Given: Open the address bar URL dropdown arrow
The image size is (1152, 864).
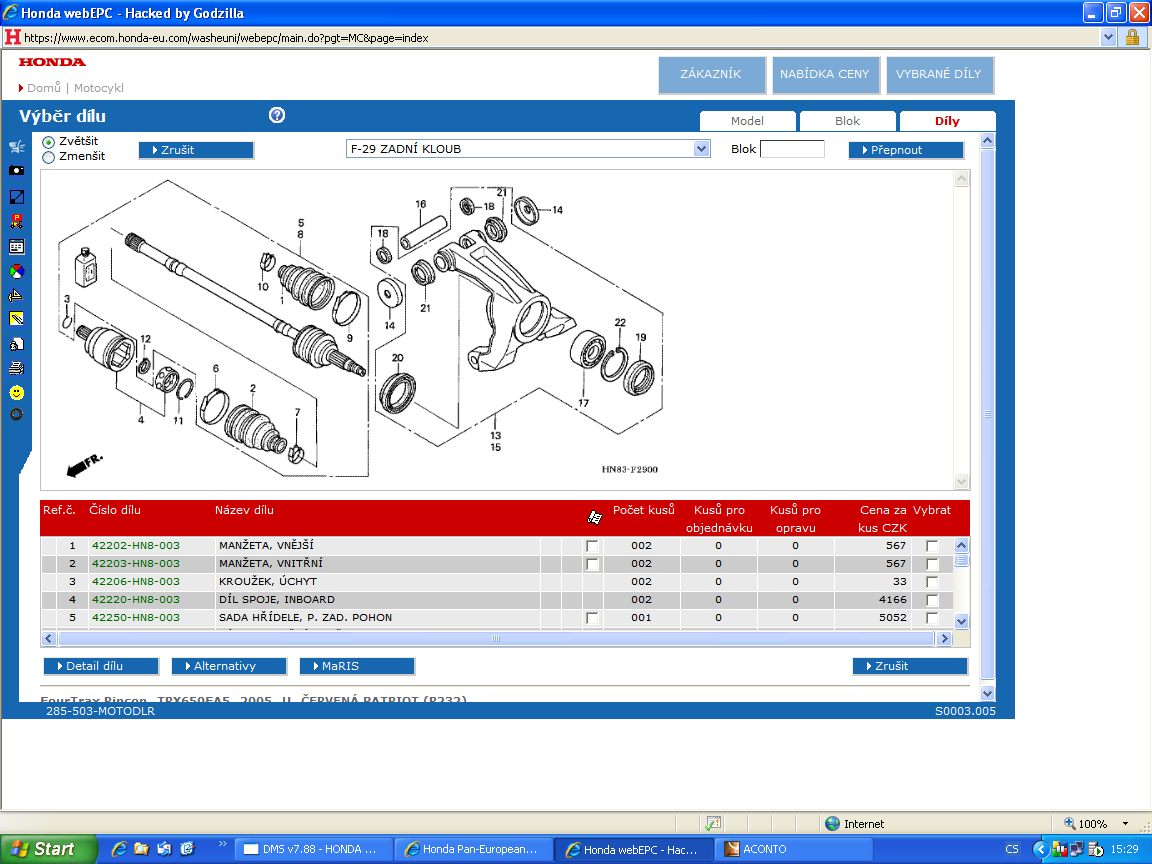Looking at the screenshot, I should pyautogui.click(x=1109, y=37).
